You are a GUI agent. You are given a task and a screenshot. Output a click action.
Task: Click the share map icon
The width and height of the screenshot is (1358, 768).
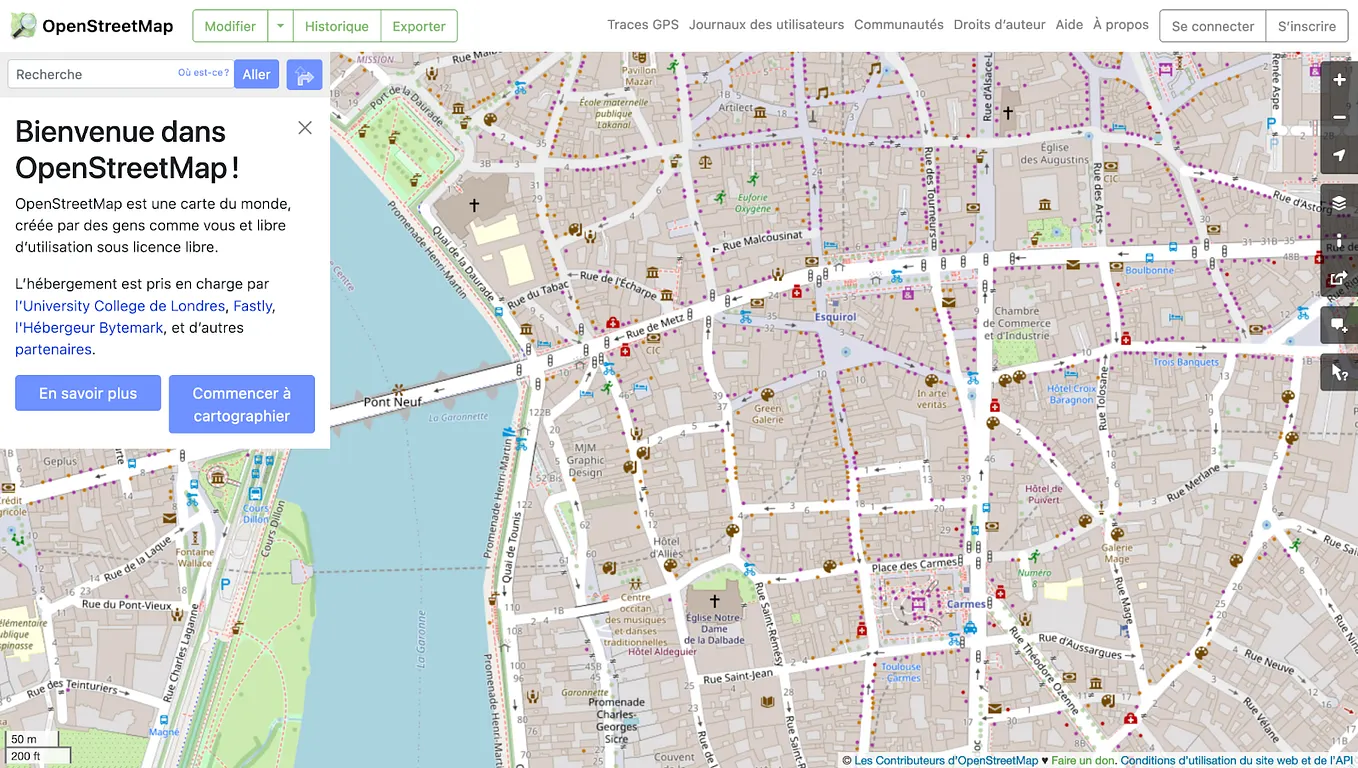click(1338, 278)
